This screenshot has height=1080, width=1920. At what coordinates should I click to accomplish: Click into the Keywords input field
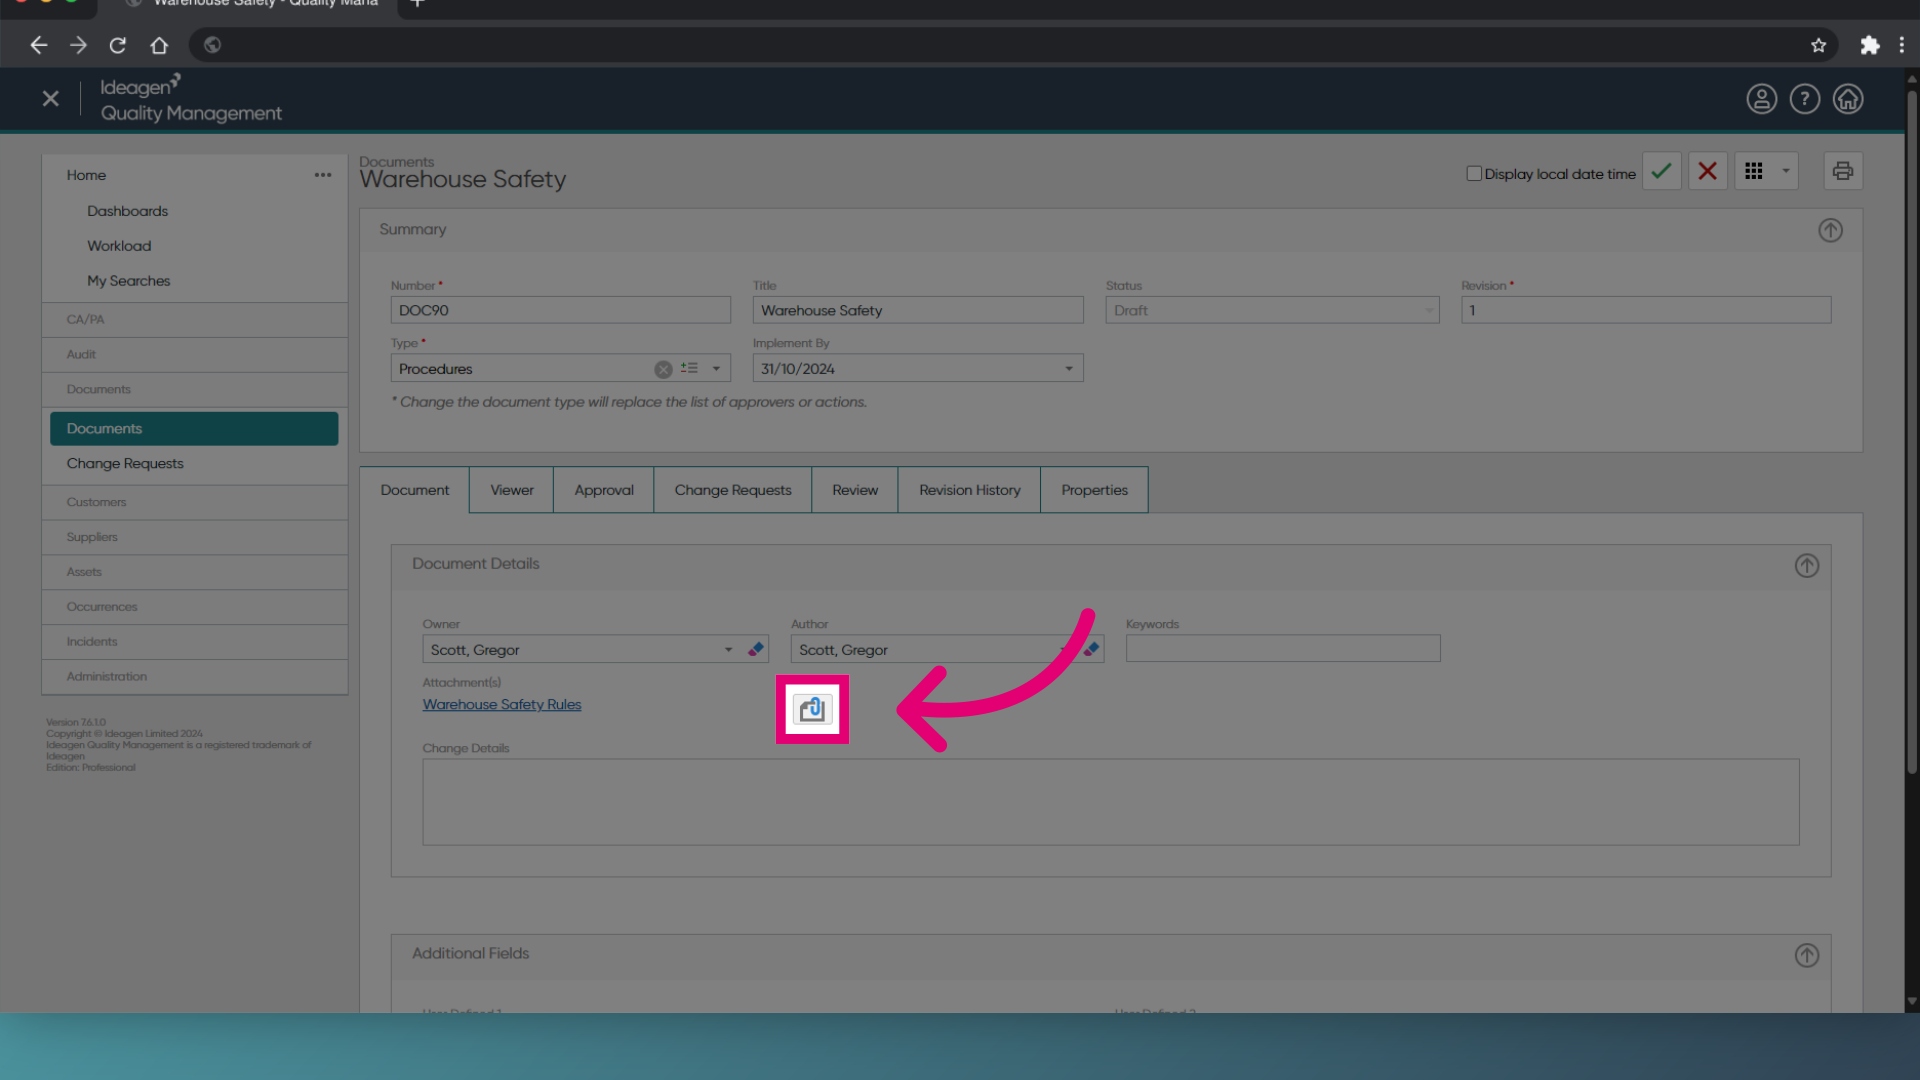[1283, 649]
